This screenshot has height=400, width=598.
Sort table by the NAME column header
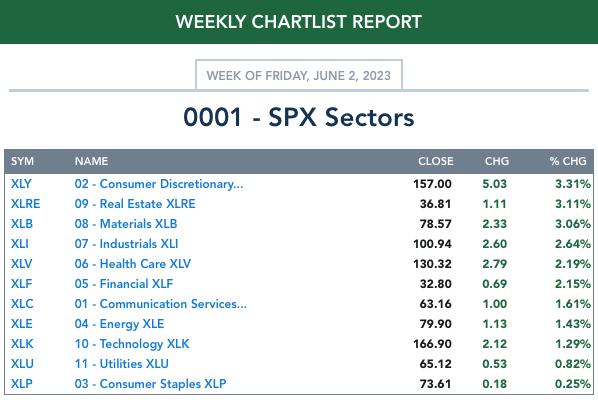(x=91, y=161)
